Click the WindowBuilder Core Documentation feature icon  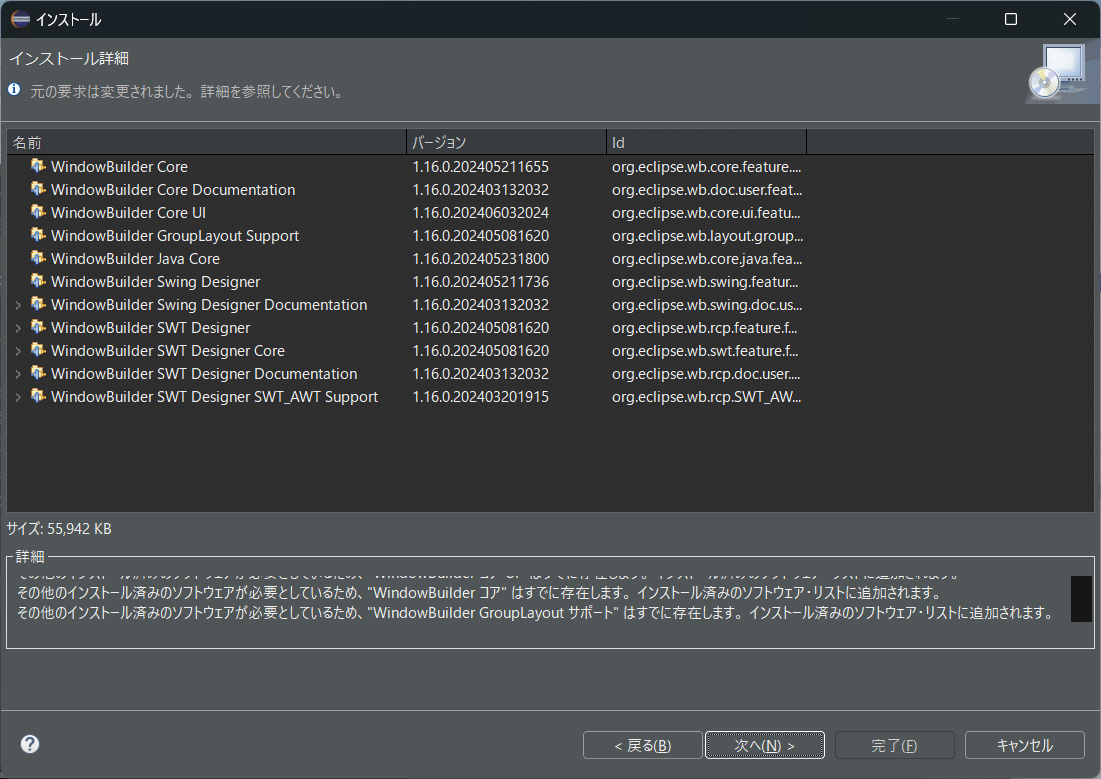[x=38, y=189]
